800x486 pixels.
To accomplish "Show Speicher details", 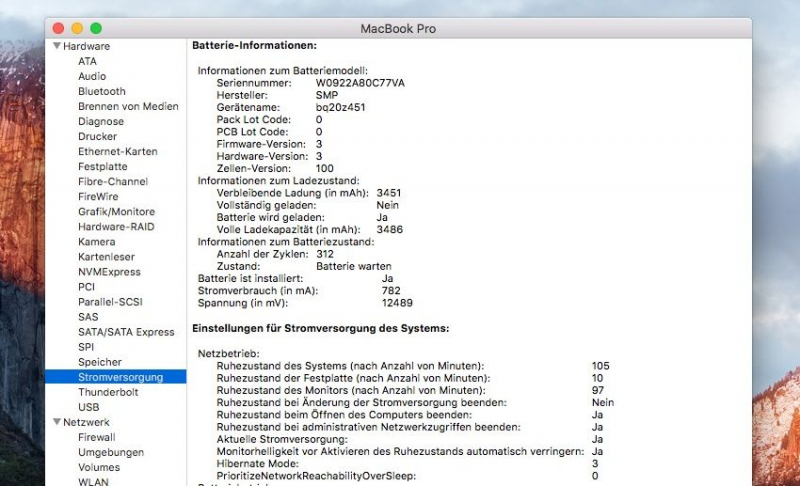I will point(100,362).
